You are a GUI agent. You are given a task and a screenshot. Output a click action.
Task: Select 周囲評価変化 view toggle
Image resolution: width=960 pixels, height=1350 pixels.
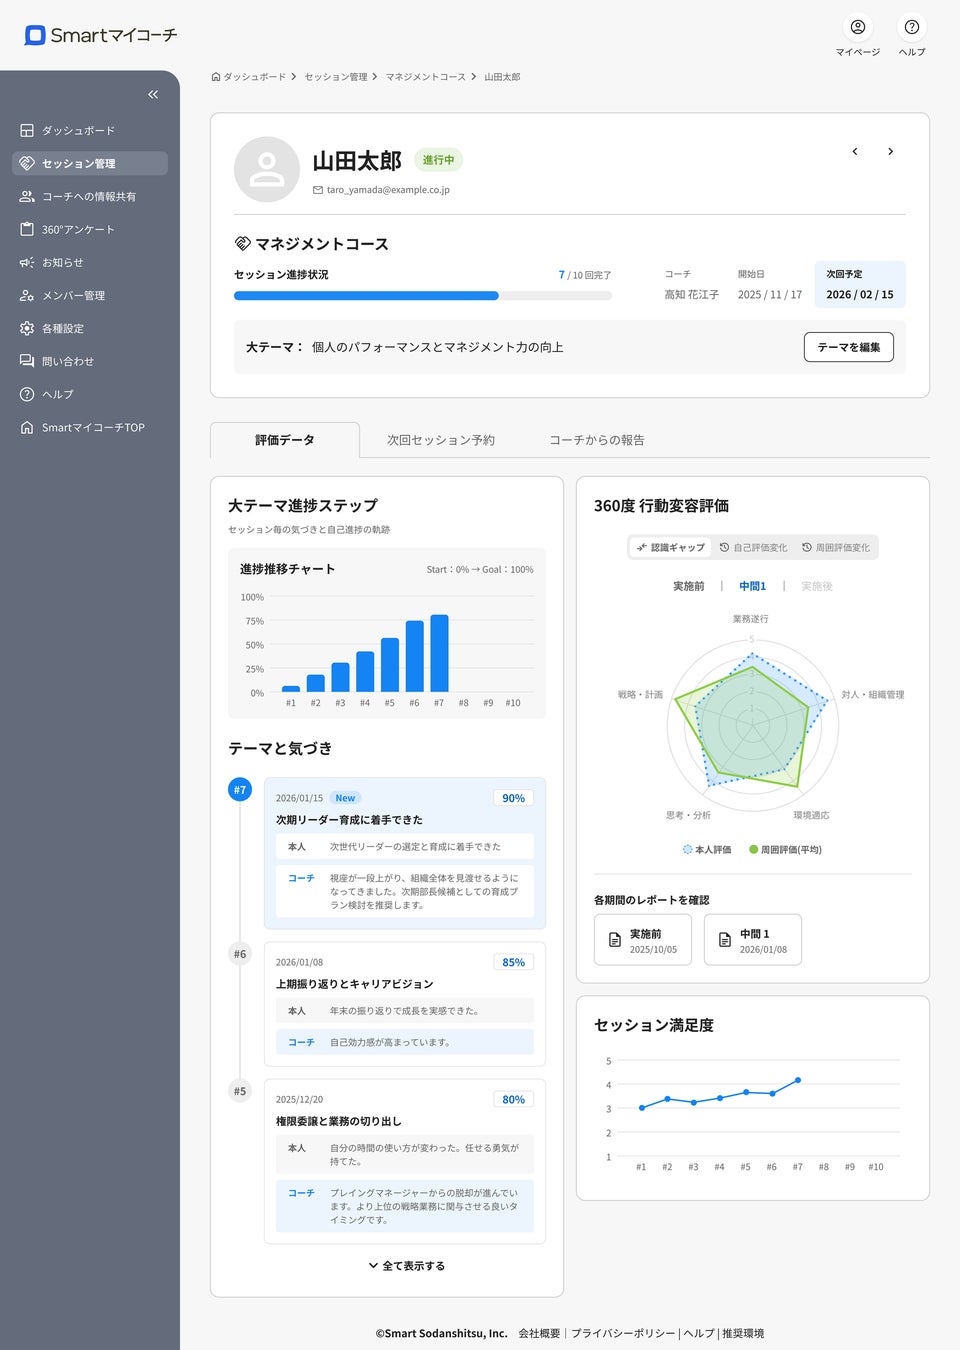click(x=836, y=547)
